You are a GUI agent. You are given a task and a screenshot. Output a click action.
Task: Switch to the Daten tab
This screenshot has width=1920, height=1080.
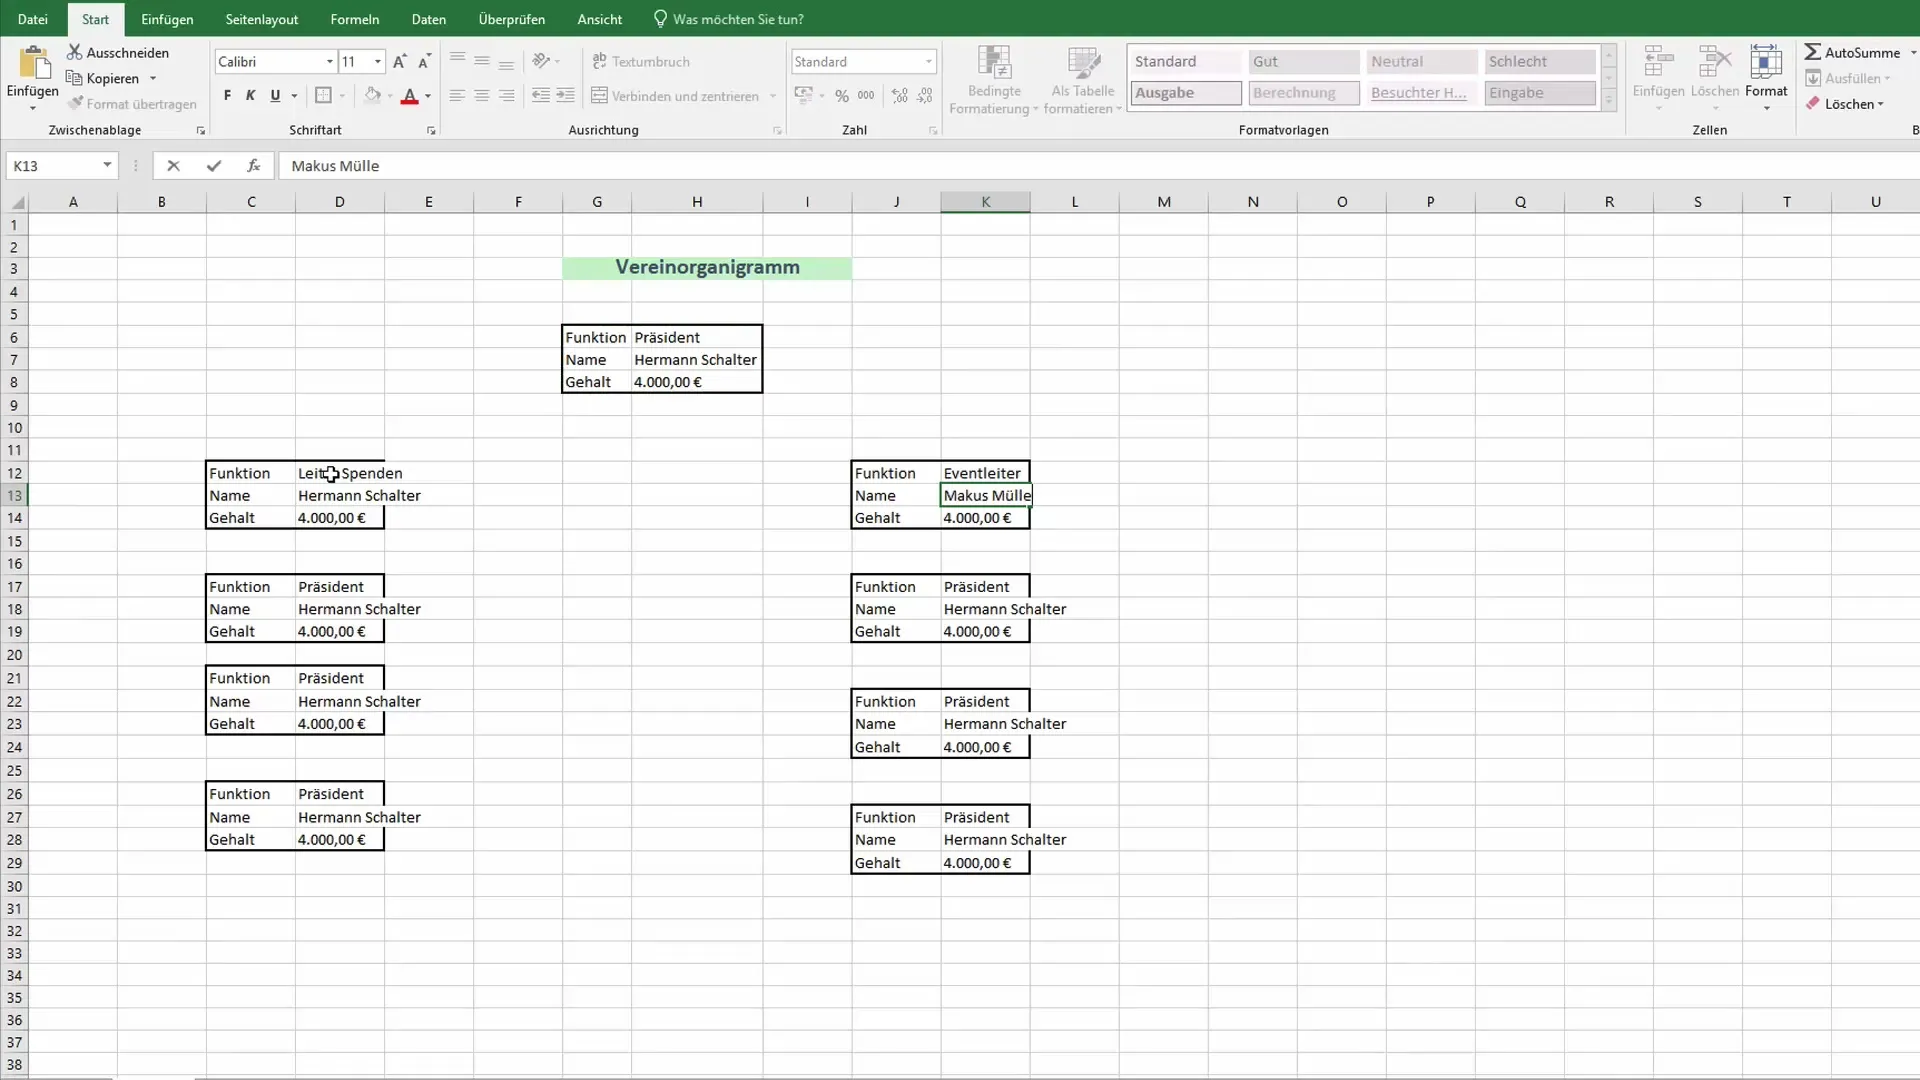[x=429, y=19]
